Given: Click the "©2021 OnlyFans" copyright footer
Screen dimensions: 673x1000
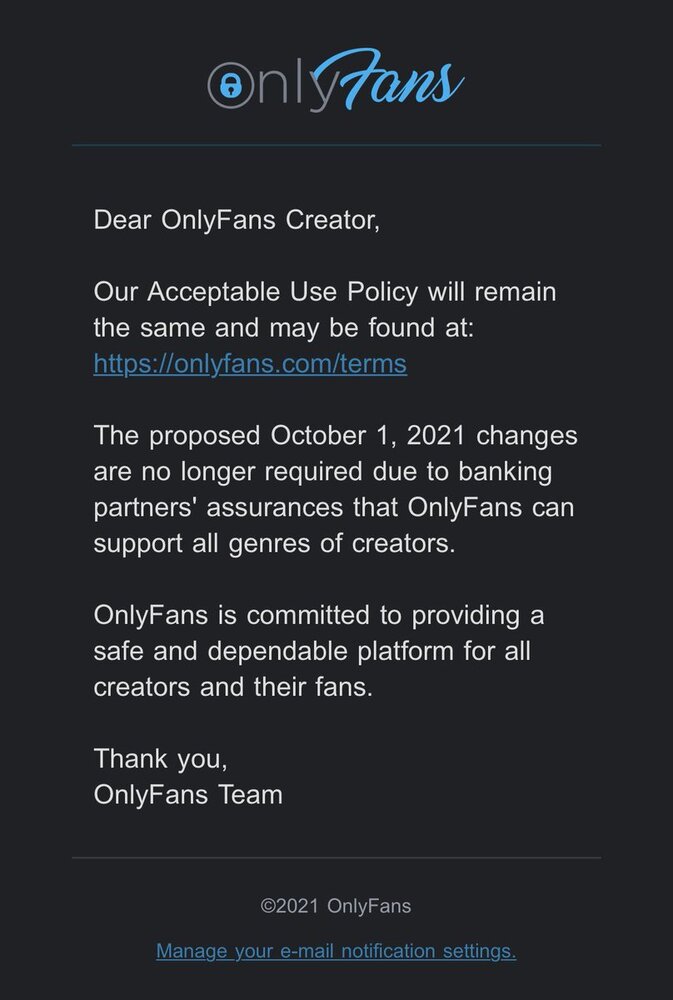Looking at the screenshot, I should [x=336, y=907].
